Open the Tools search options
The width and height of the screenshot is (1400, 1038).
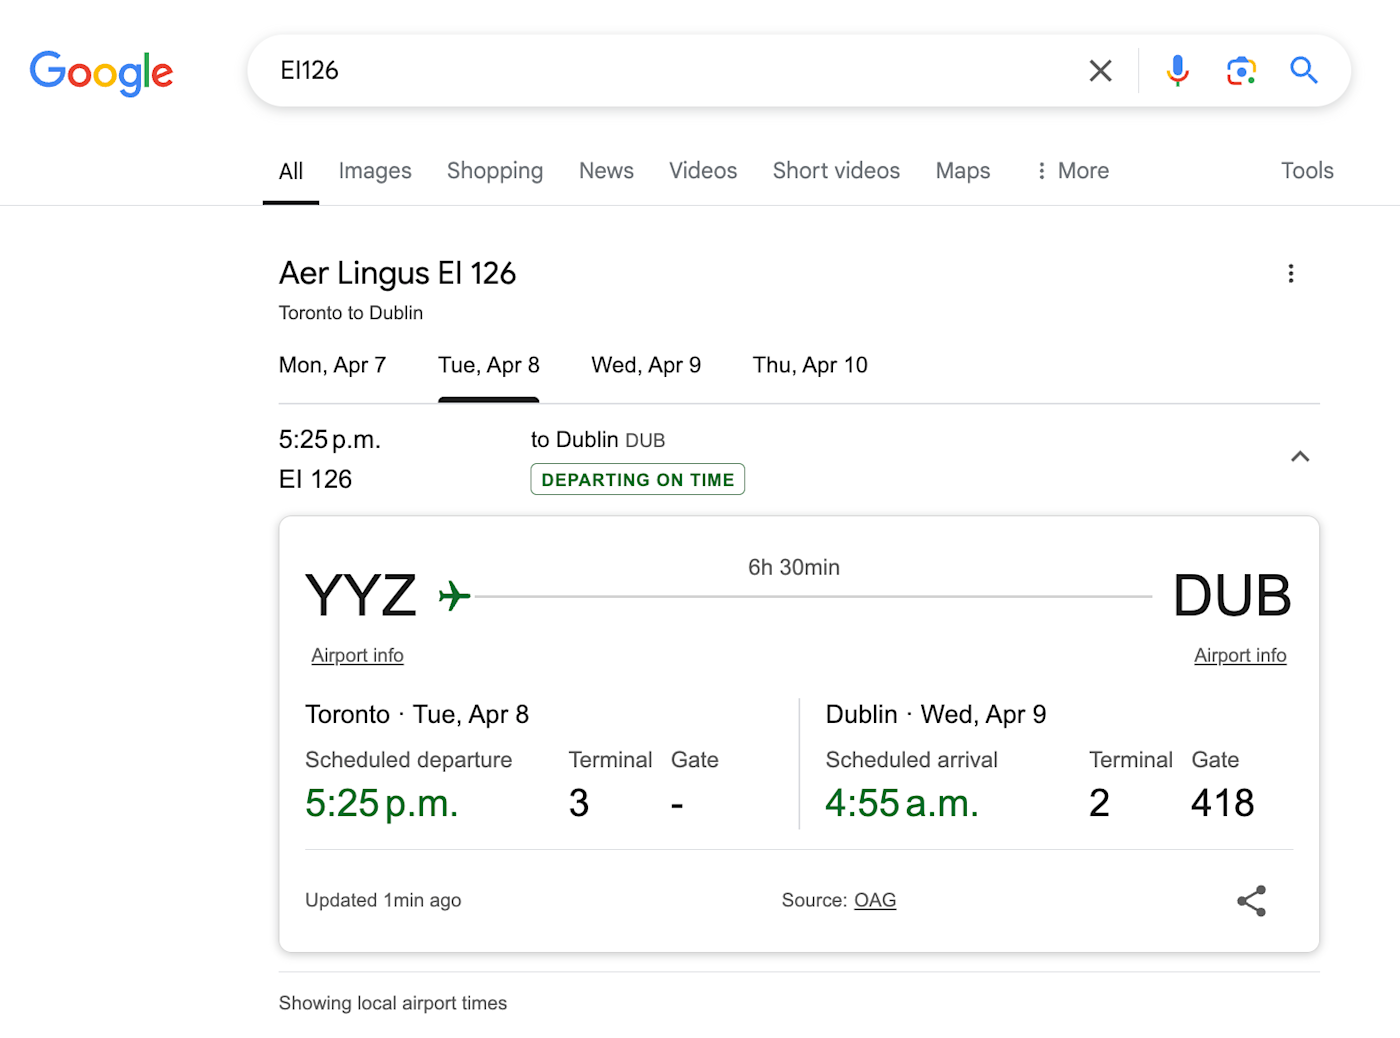(x=1306, y=171)
